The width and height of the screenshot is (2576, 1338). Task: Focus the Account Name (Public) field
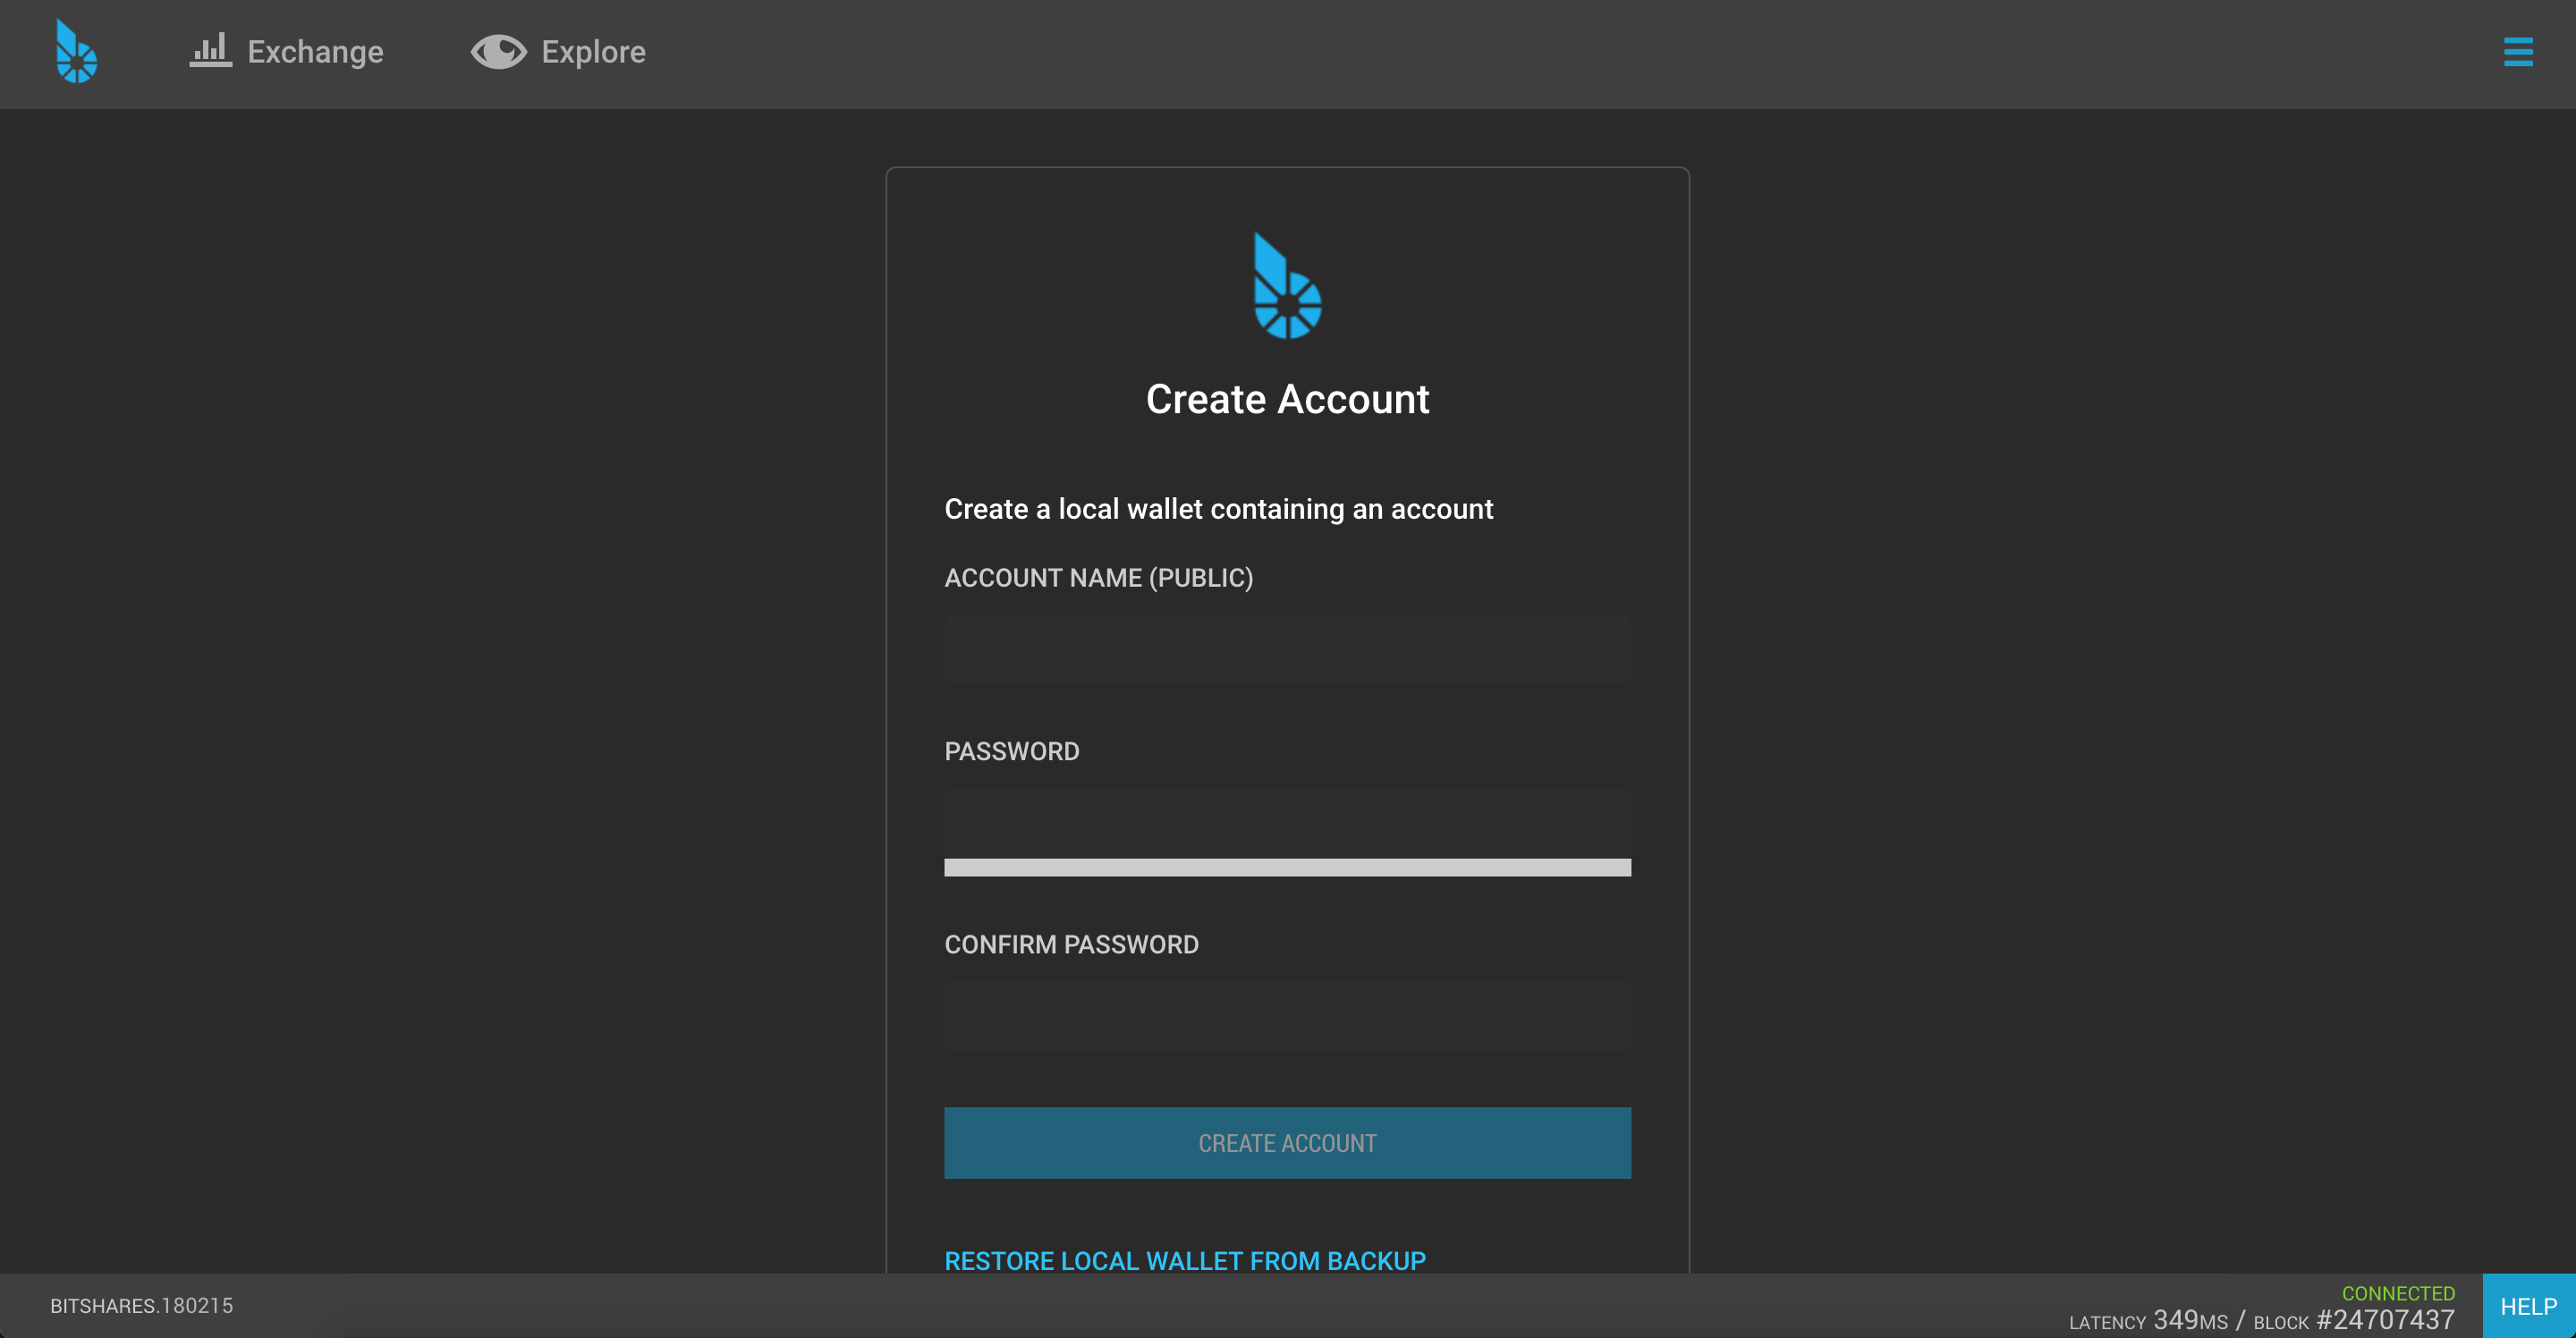pos(1287,650)
